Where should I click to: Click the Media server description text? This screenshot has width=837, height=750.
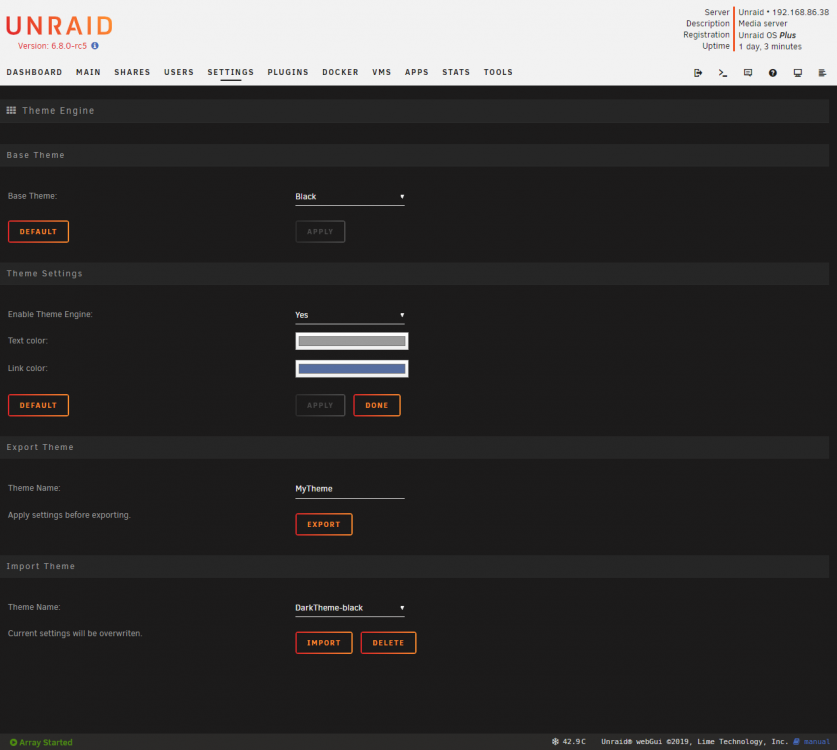click(763, 23)
